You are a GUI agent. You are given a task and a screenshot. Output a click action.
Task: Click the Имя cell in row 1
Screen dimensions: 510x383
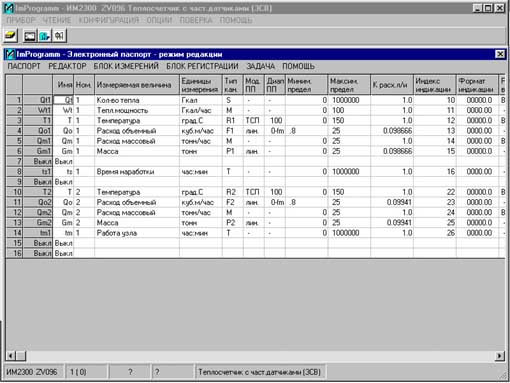(x=63, y=100)
